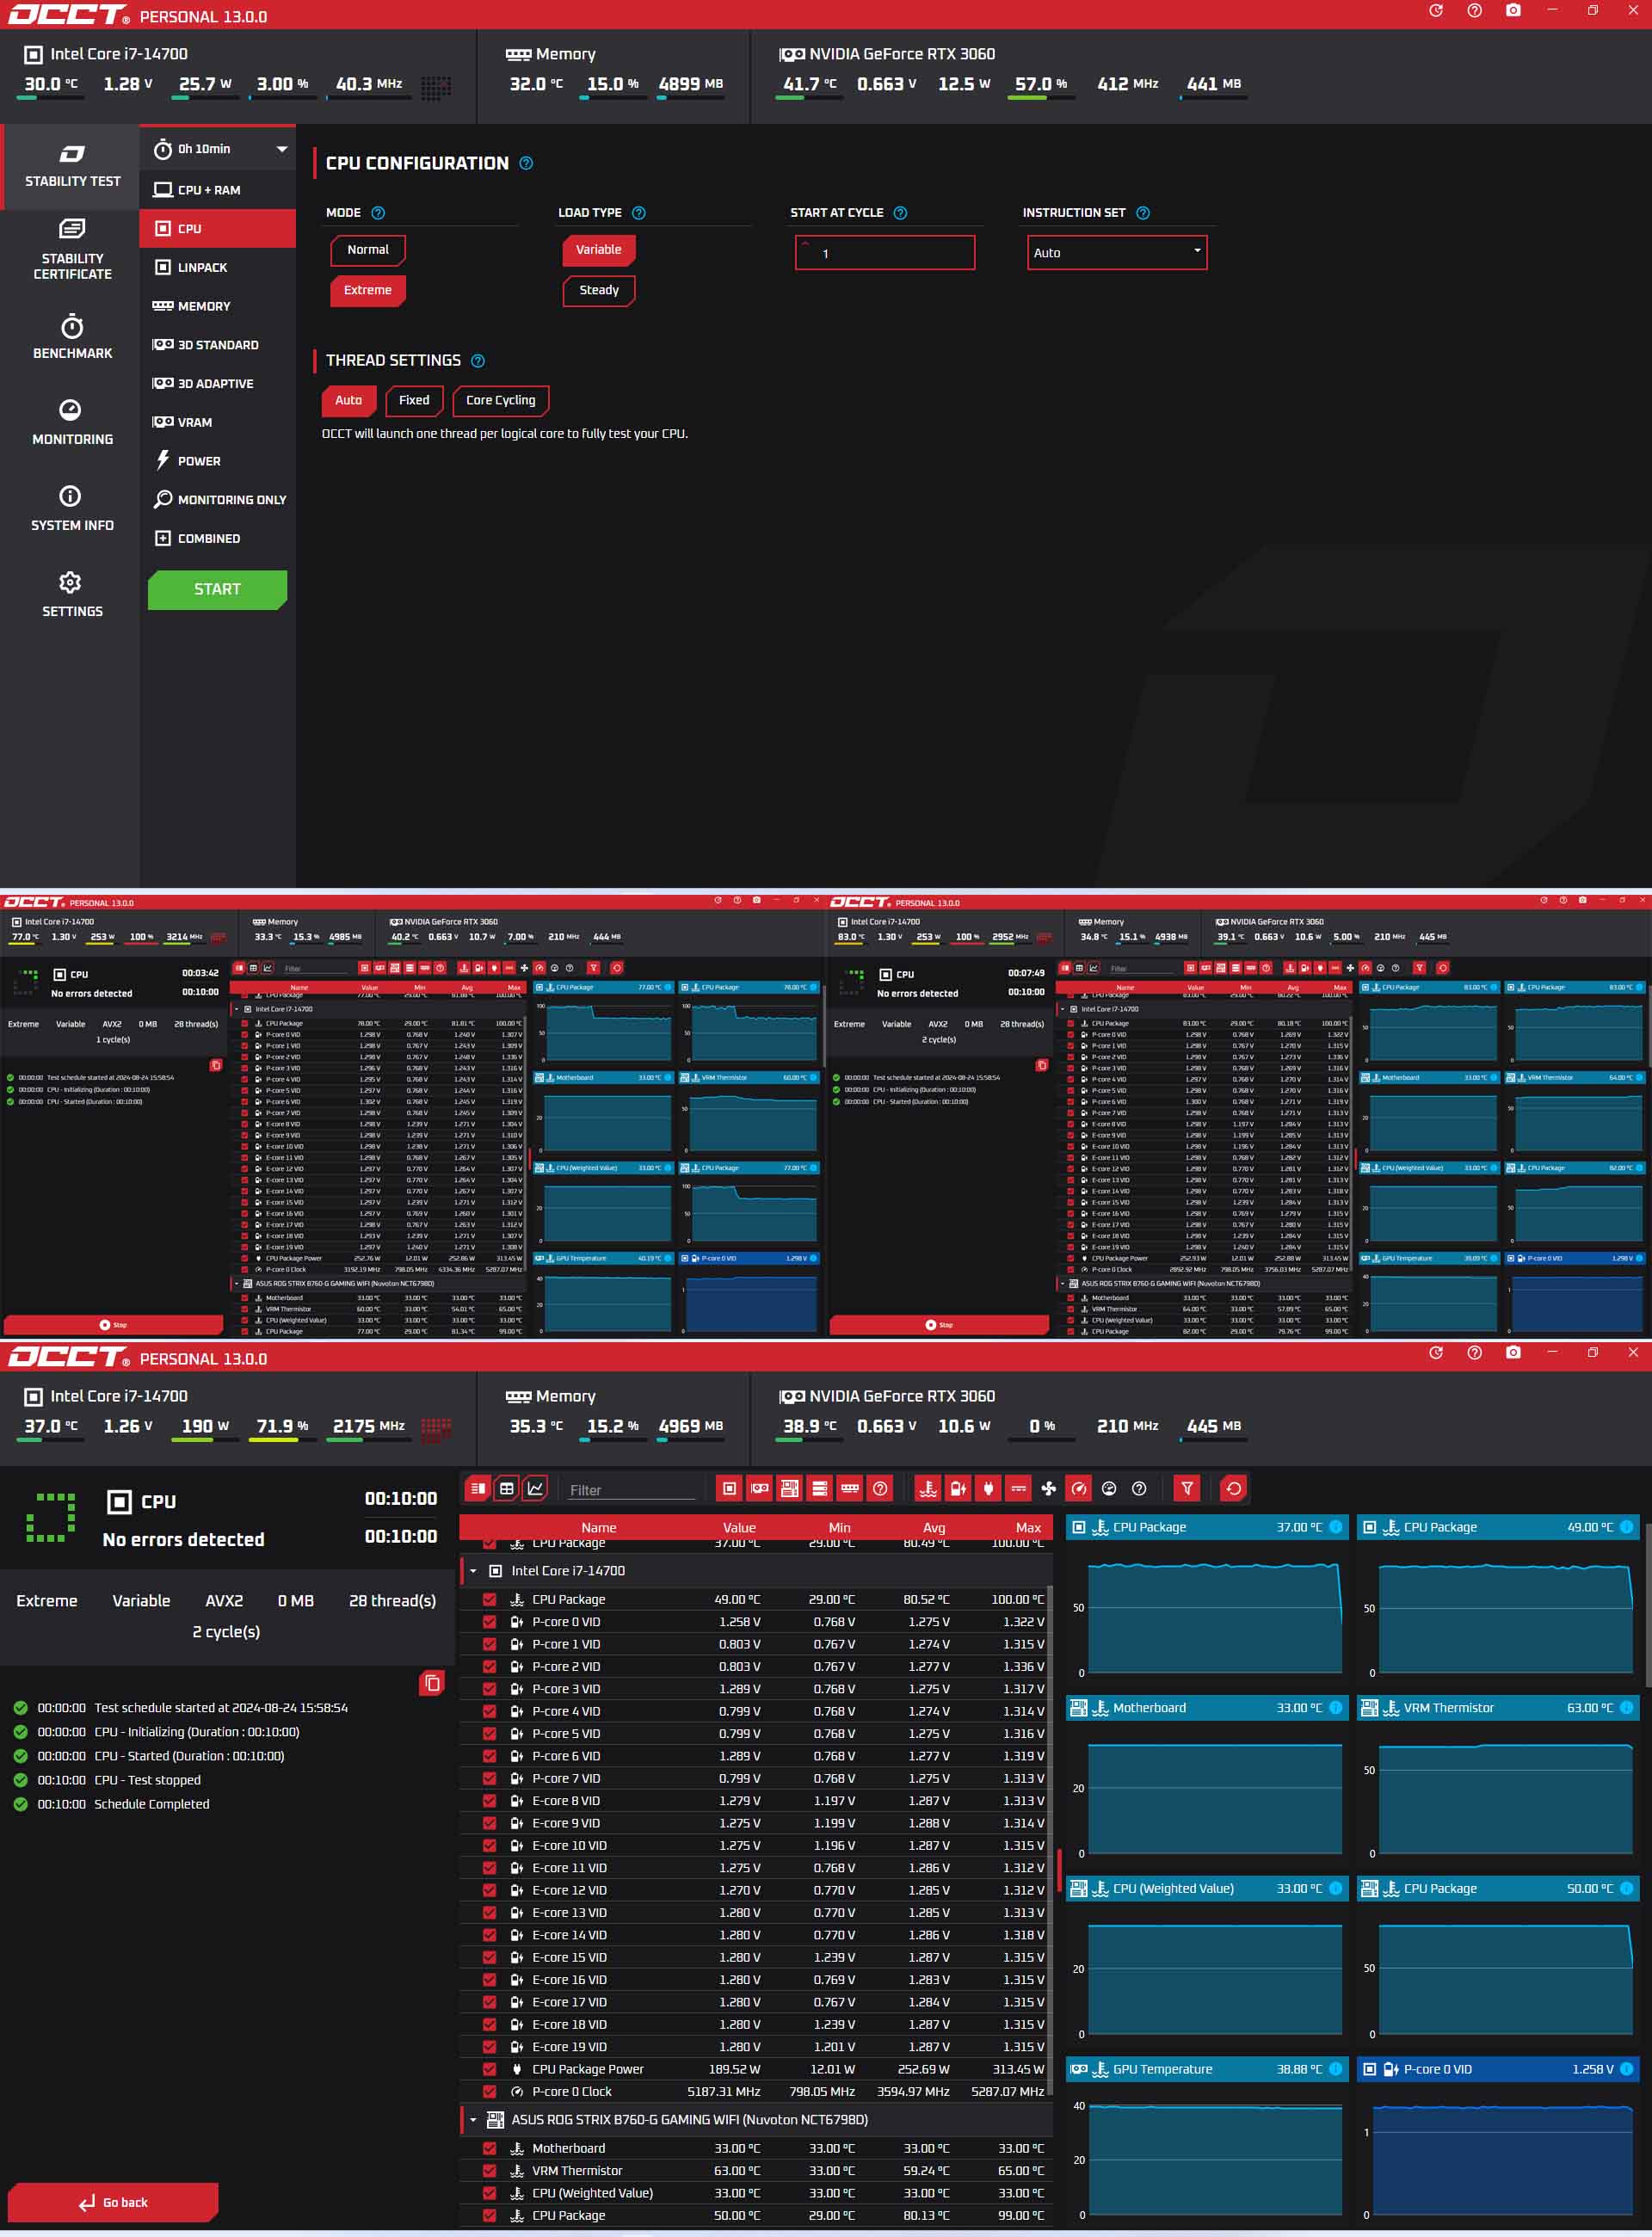Click the sensor Filter text field

click(x=630, y=1490)
